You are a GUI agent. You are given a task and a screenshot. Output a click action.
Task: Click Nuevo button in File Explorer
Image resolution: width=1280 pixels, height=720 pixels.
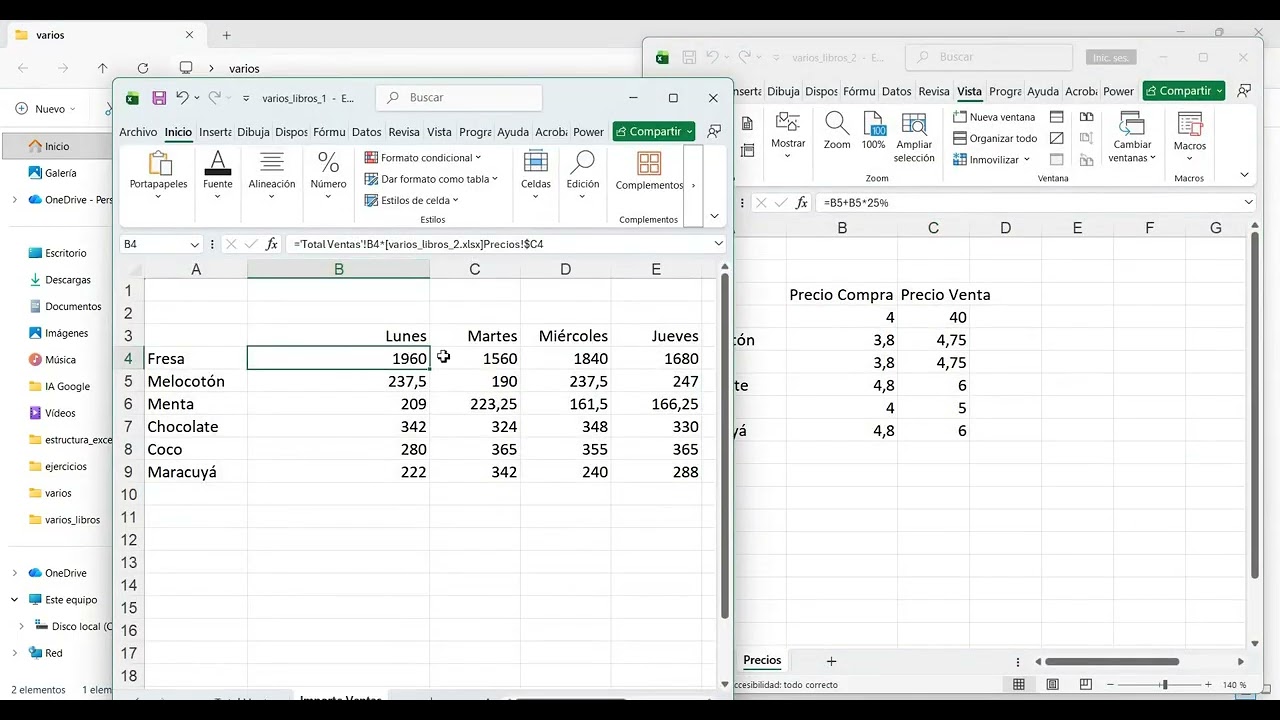click(x=44, y=109)
